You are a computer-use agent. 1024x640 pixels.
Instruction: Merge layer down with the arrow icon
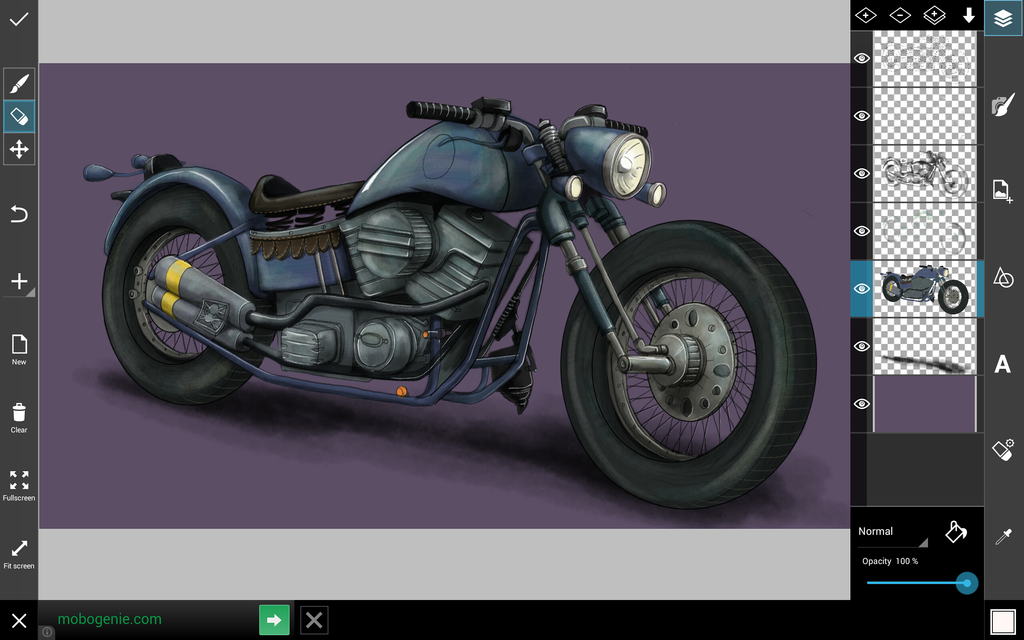(x=968, y=15)
